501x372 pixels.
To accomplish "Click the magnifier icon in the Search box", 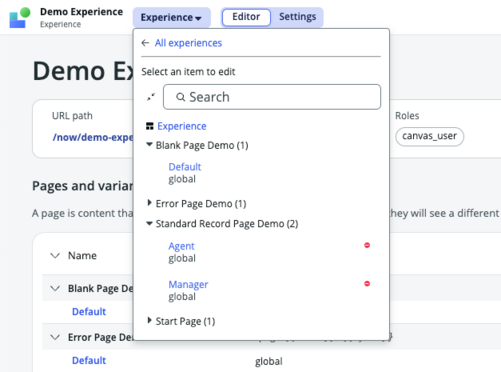I will [180, 97].
